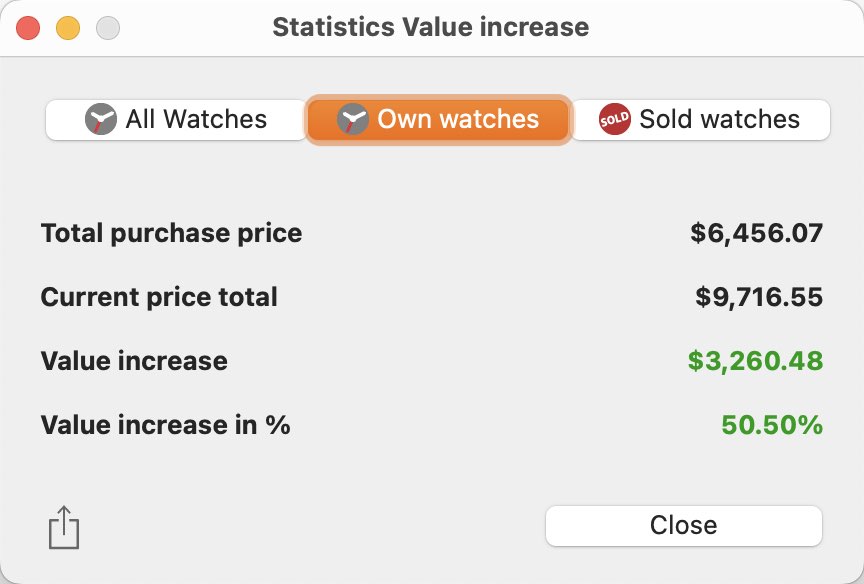Close the window with the red button
Viewport: 864px width, 584px height.
(28, 28)
